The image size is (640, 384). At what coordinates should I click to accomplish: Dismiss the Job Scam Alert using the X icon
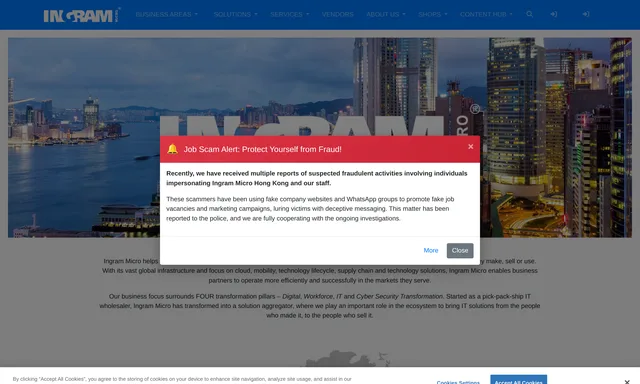(x=471, y=146)
